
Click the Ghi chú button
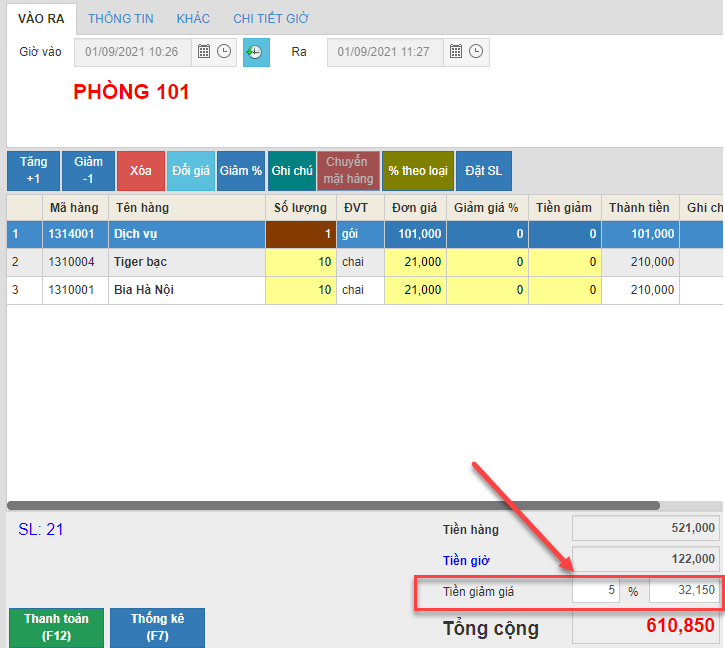click(x=291, y=171)
